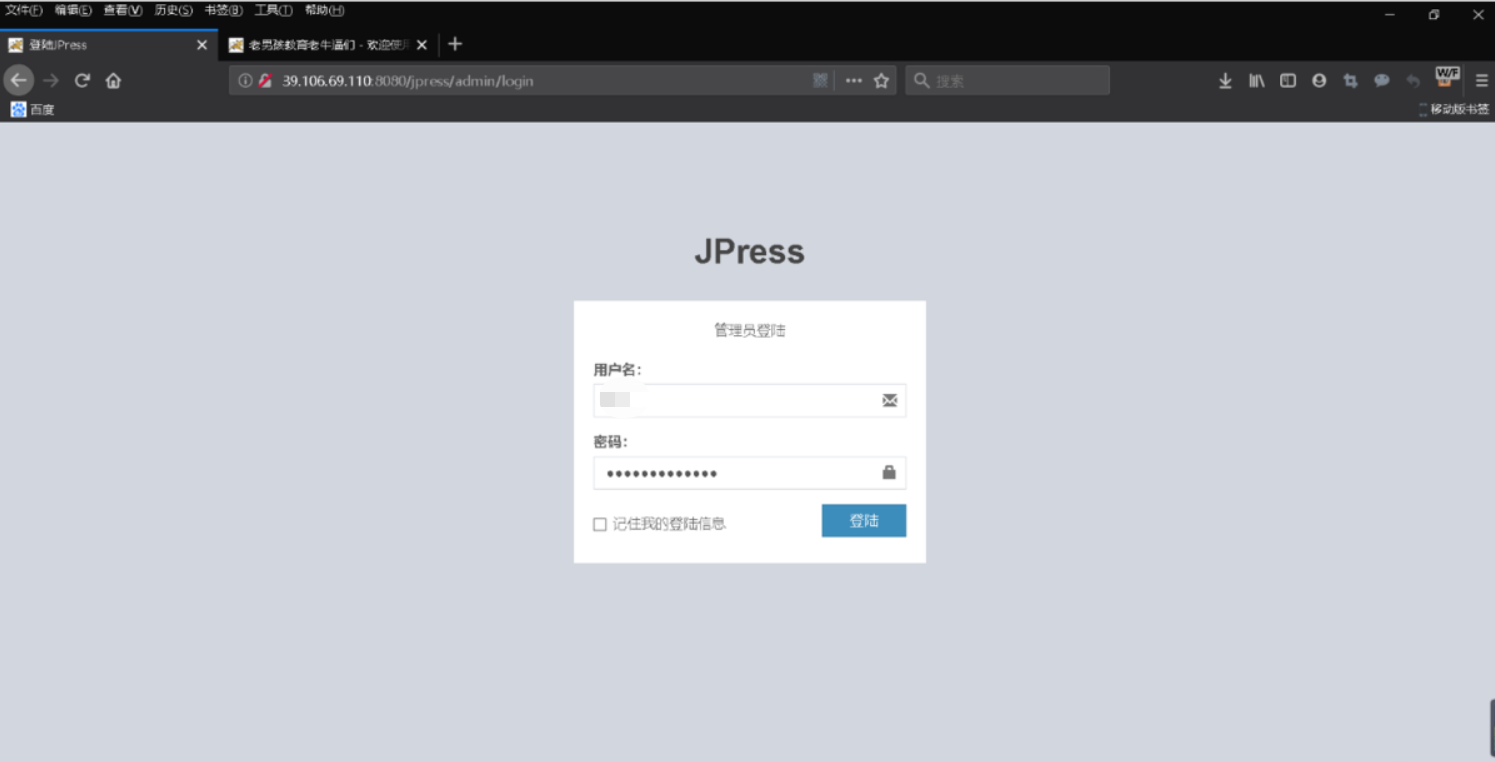
Task: Open a new tab with the plus
Action: click(x=455, y=44)
